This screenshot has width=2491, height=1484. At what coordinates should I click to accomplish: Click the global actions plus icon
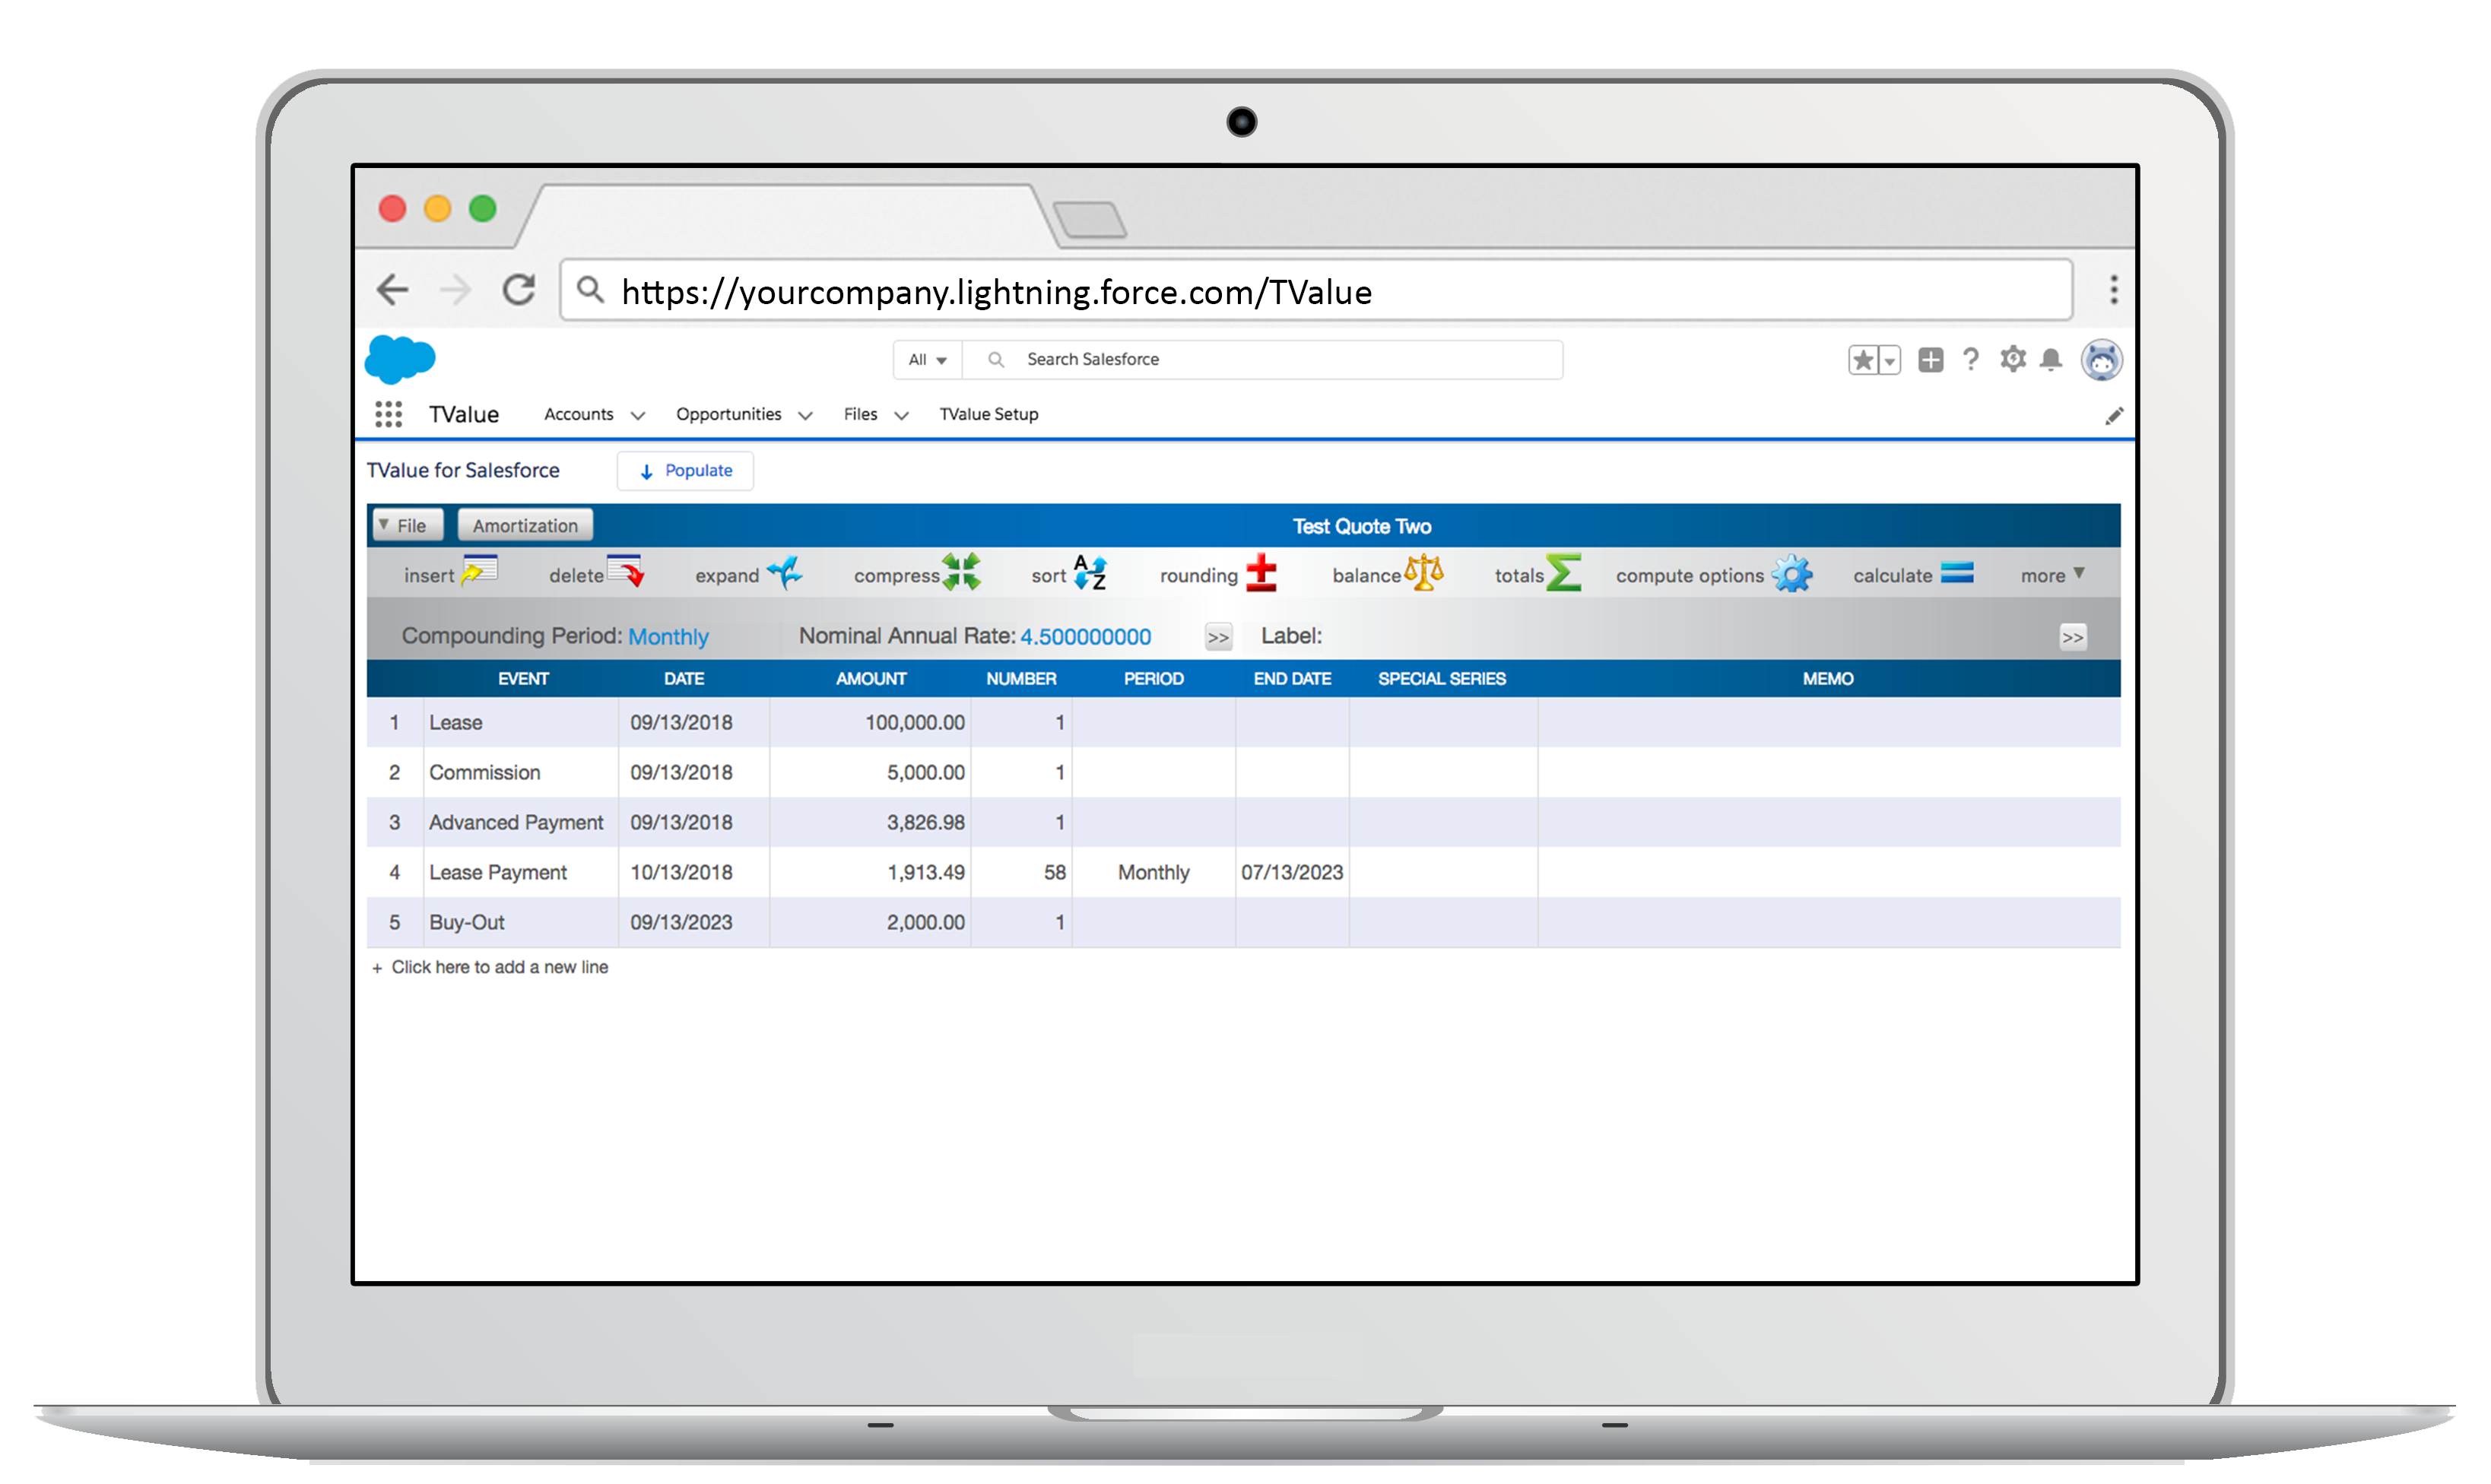[x=1931, y=360]
